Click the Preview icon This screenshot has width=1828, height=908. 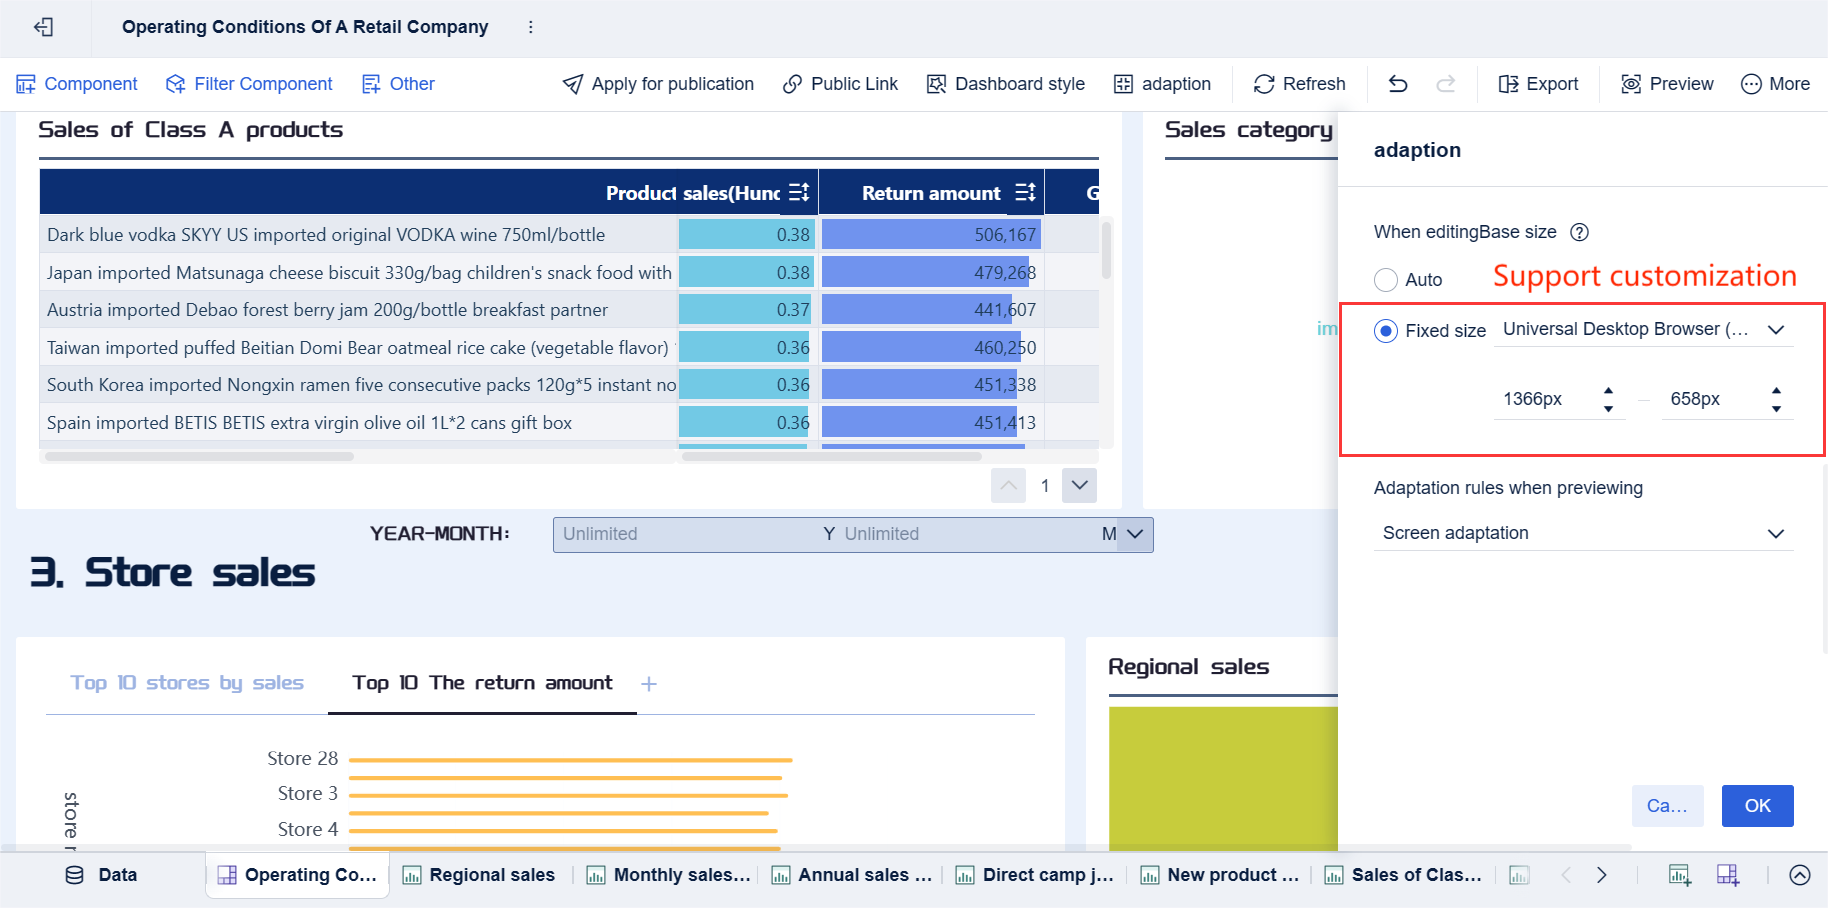click(1630, 84)
